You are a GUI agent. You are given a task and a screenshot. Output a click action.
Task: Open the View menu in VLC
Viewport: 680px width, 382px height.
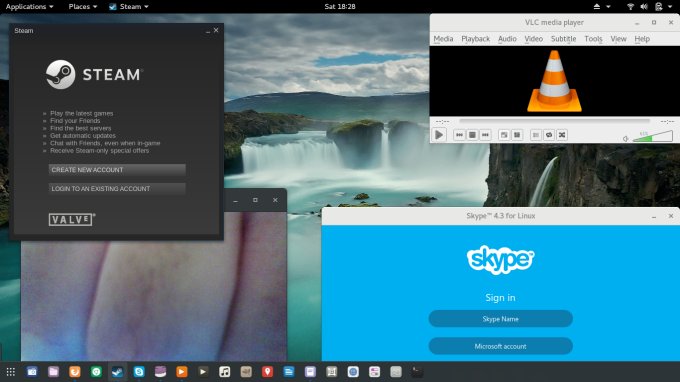click(x=618, y=39)
